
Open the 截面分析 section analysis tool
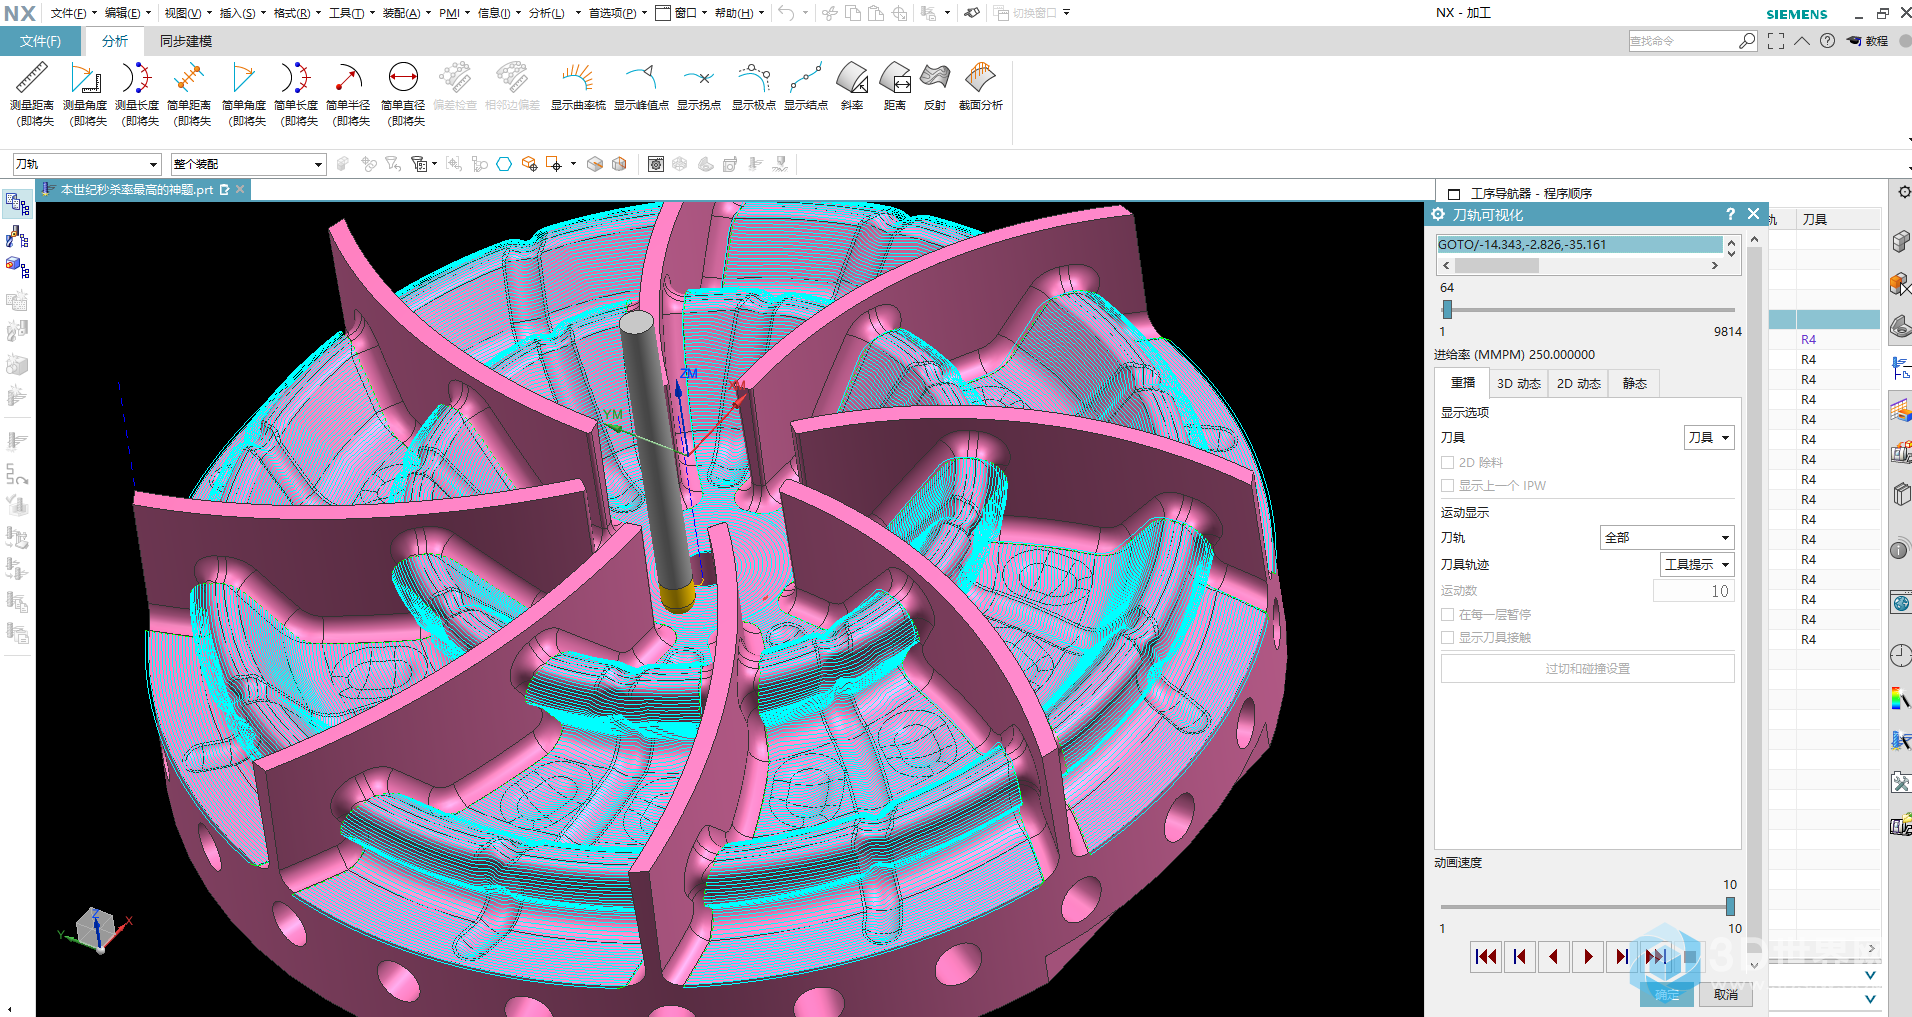click(x=981, y=86)
